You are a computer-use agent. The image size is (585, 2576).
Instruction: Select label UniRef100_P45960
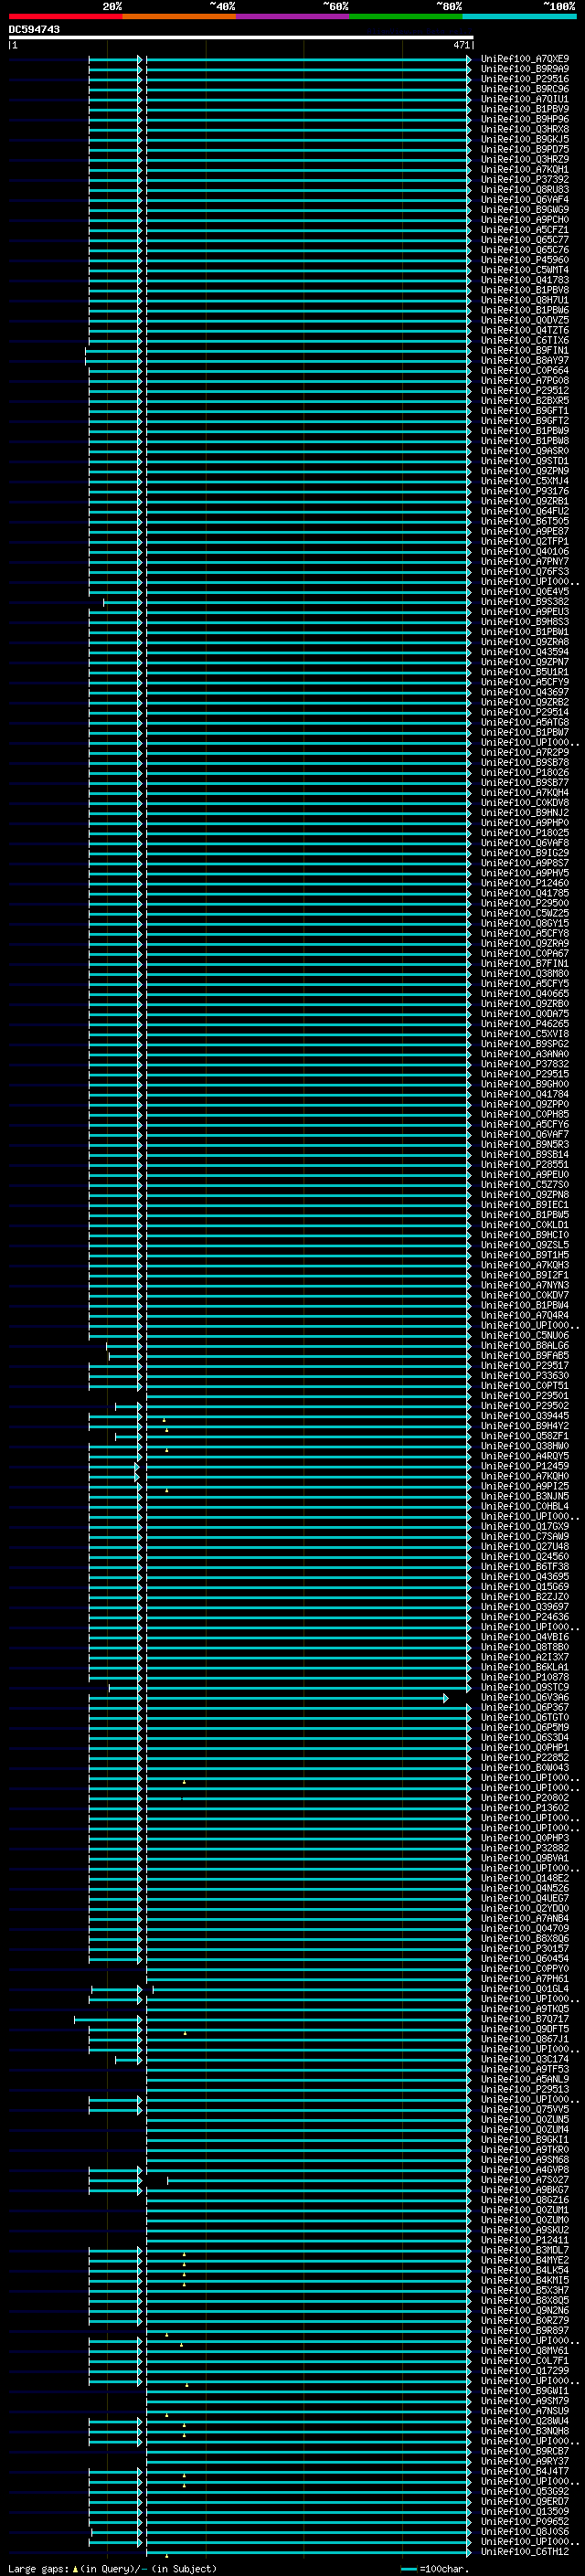[x=525, y=260]
